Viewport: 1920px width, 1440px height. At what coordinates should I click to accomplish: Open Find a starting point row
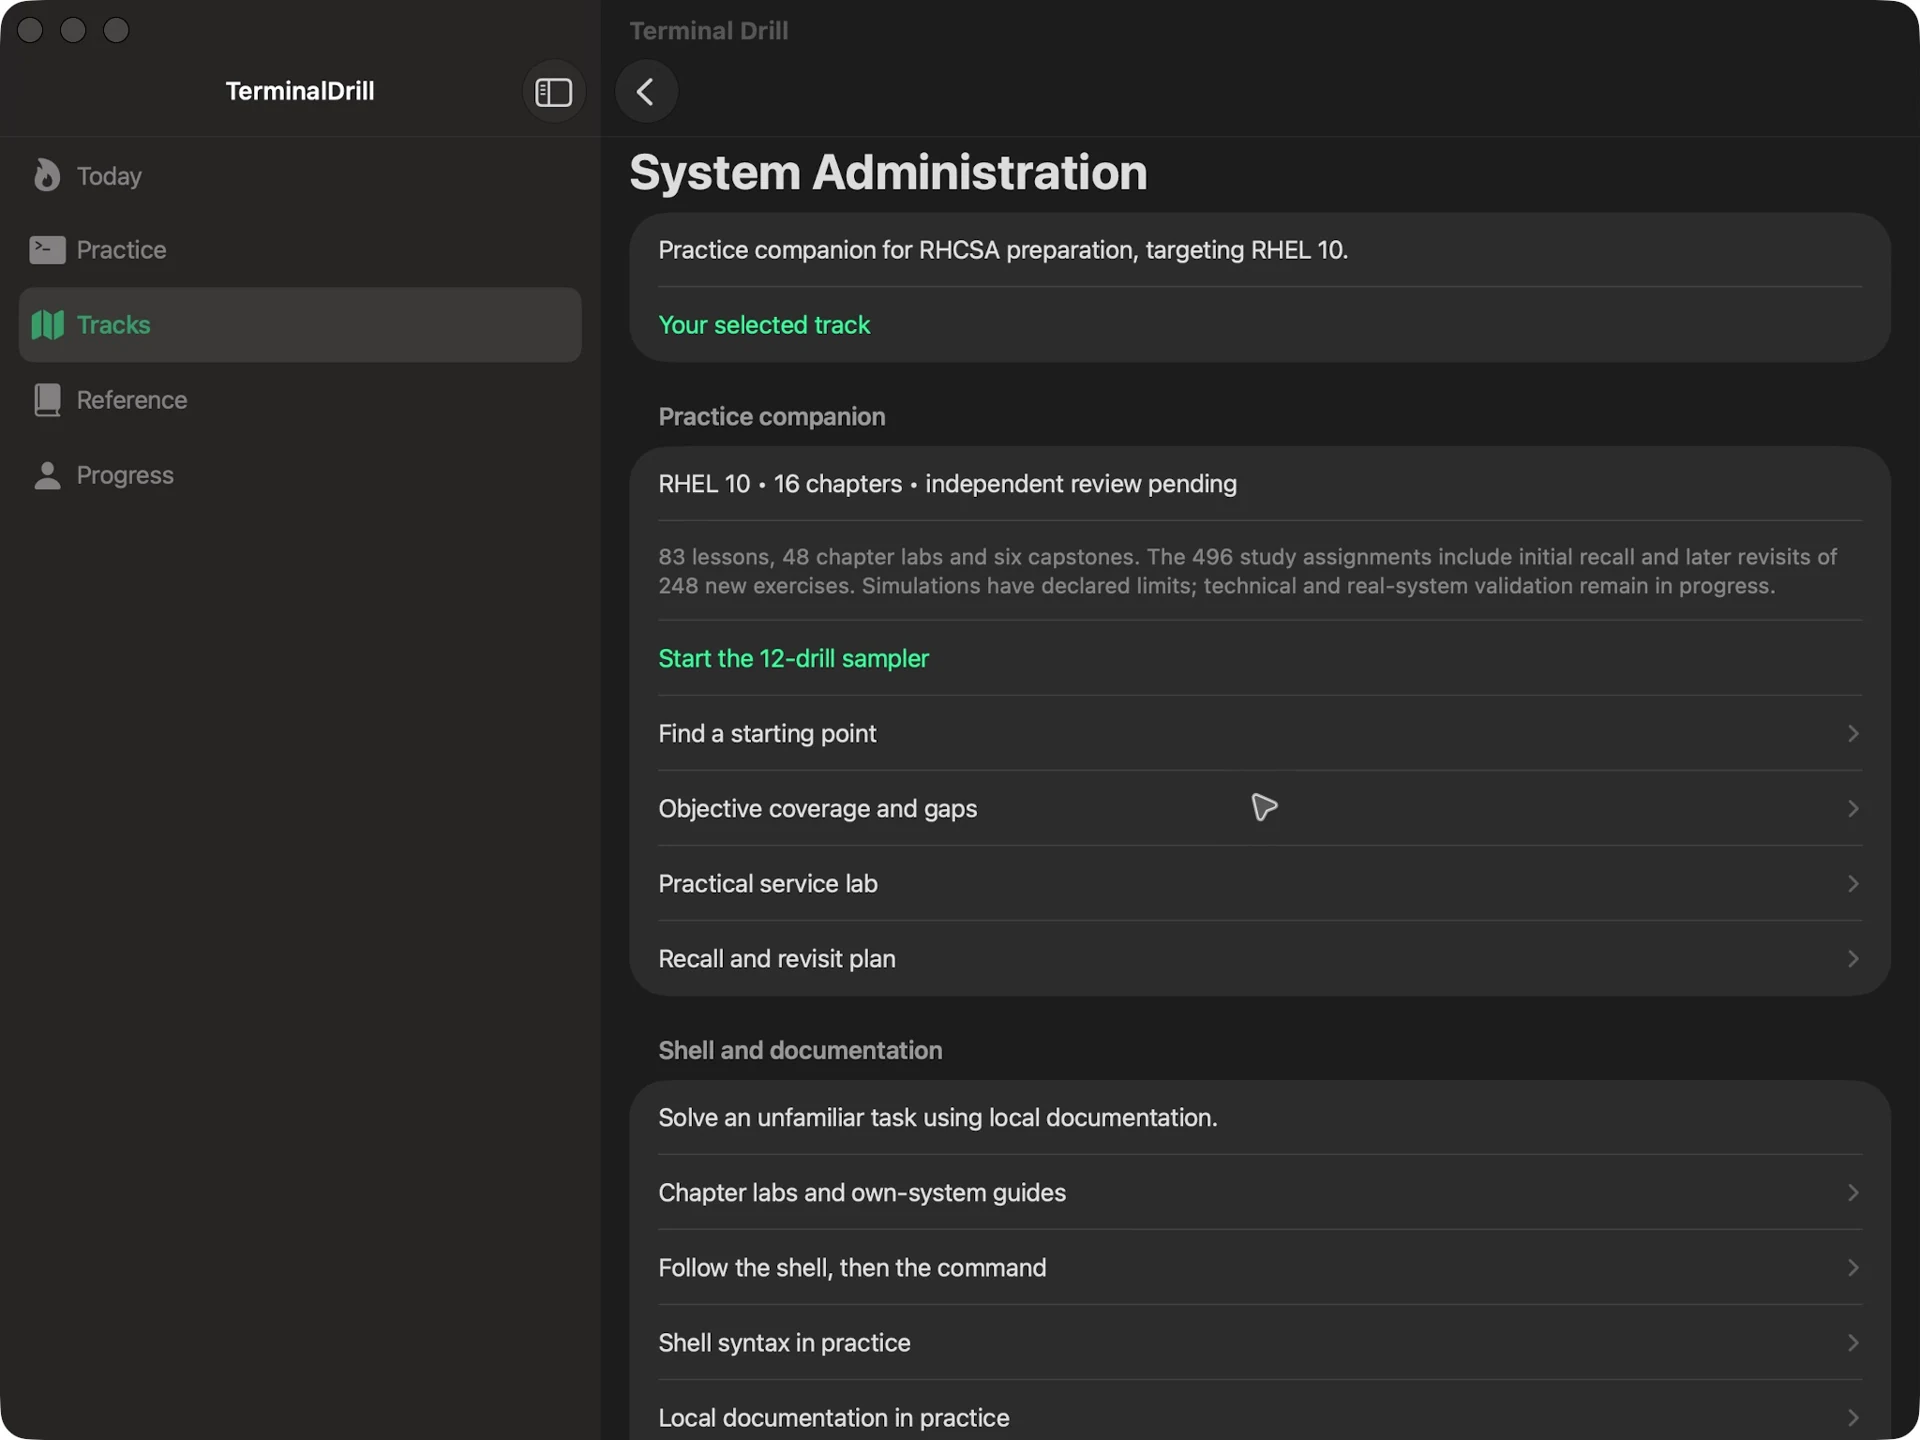(1259, 733)
